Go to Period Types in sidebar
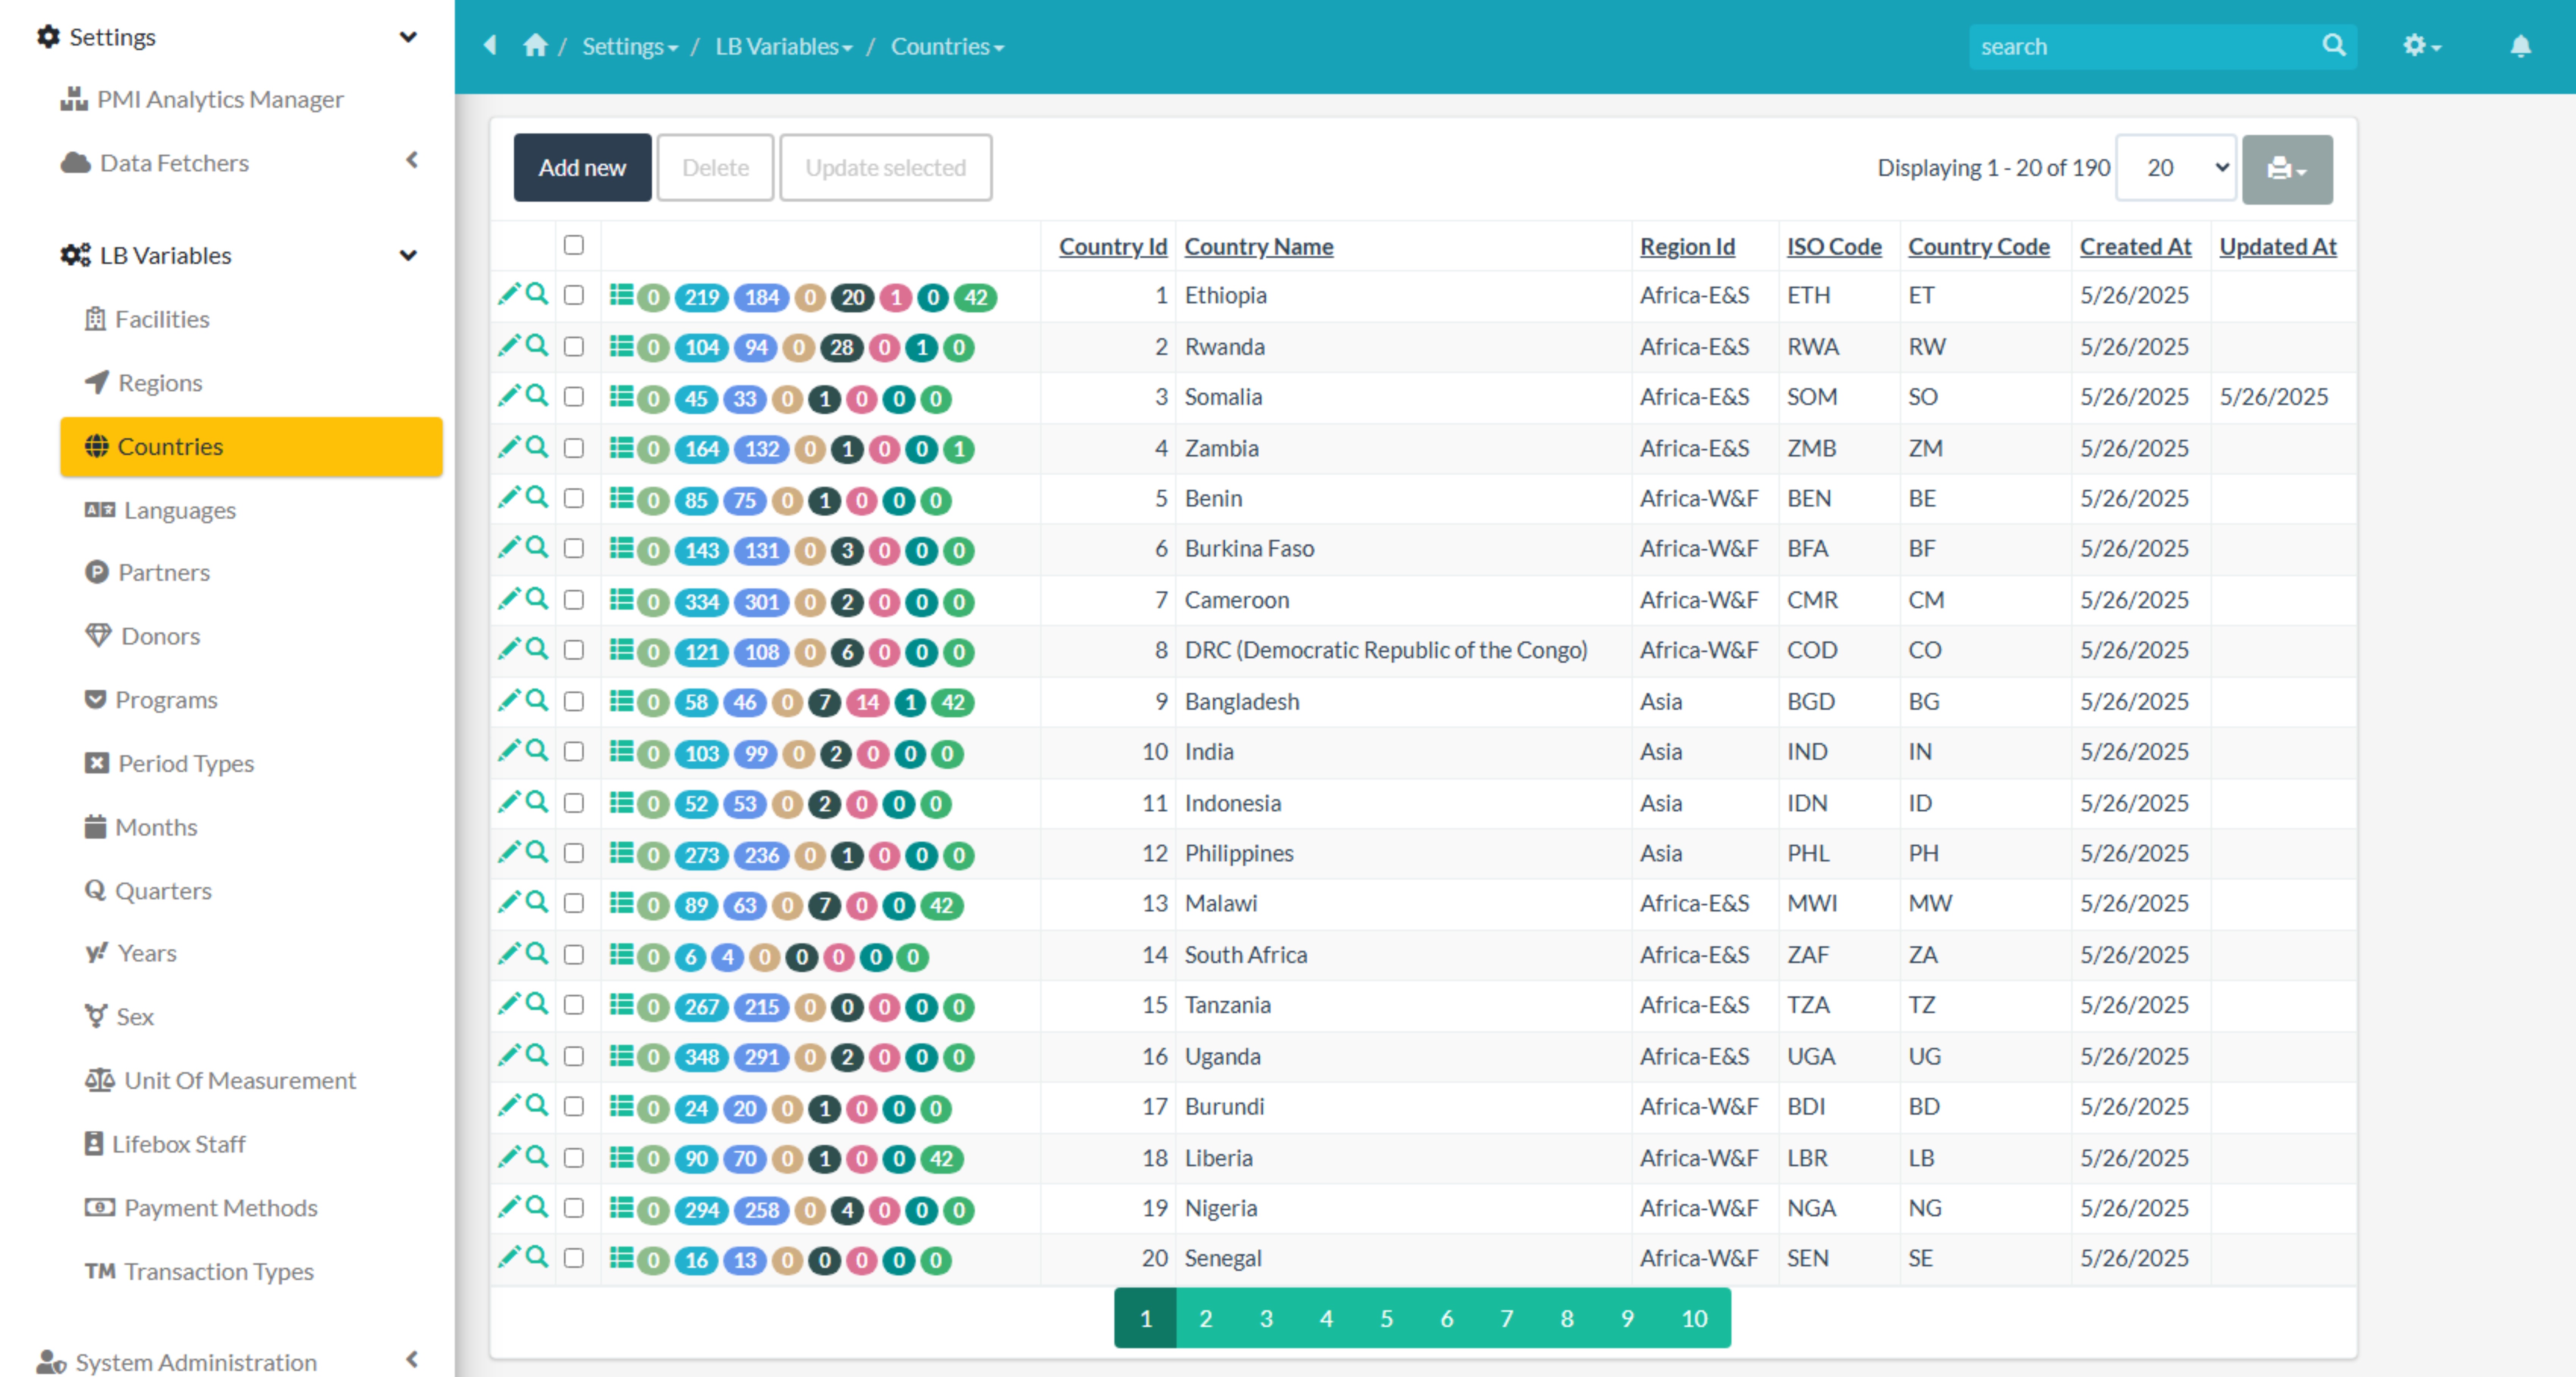 coord(186,763)
